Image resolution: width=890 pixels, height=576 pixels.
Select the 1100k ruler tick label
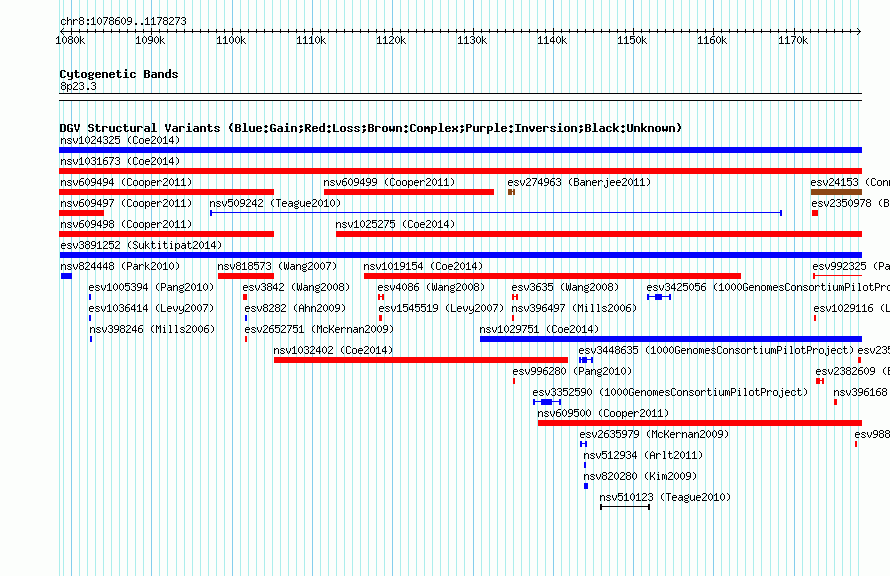tap(231, 40)
